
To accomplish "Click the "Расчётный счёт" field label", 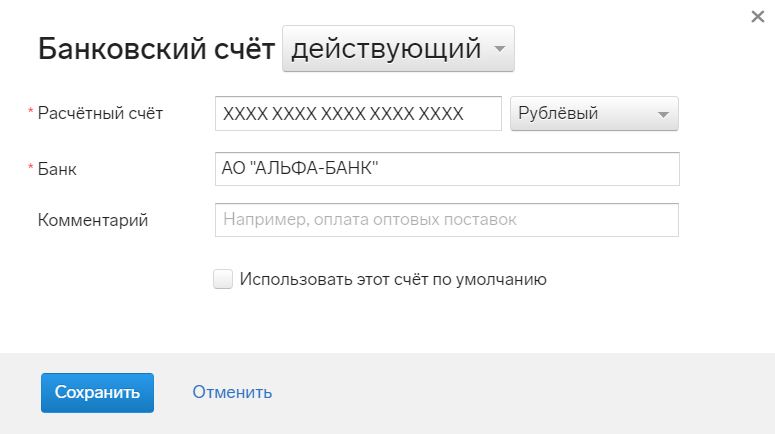I will [100, 113].
